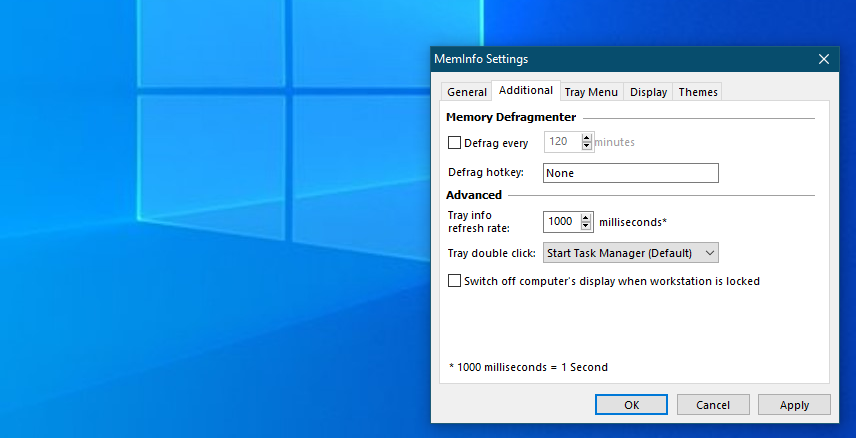Click the Apply button

coord(794,405)
